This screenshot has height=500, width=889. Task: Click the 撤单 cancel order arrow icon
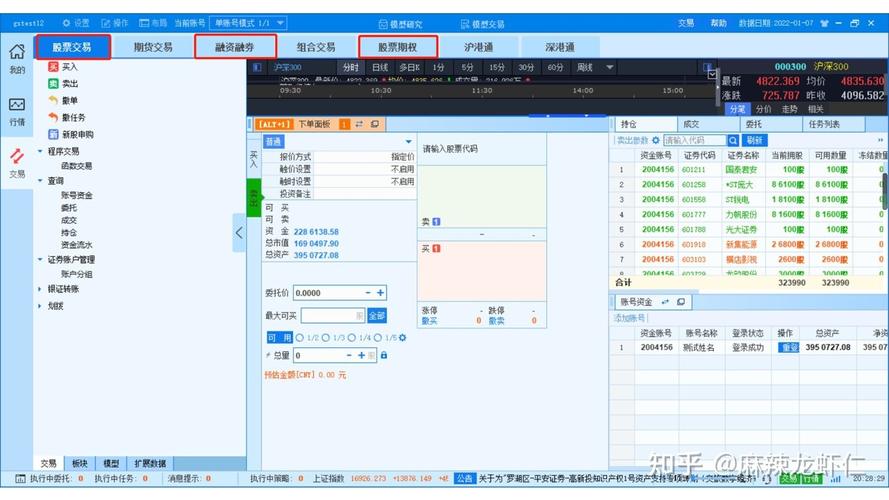pos(53,100)
